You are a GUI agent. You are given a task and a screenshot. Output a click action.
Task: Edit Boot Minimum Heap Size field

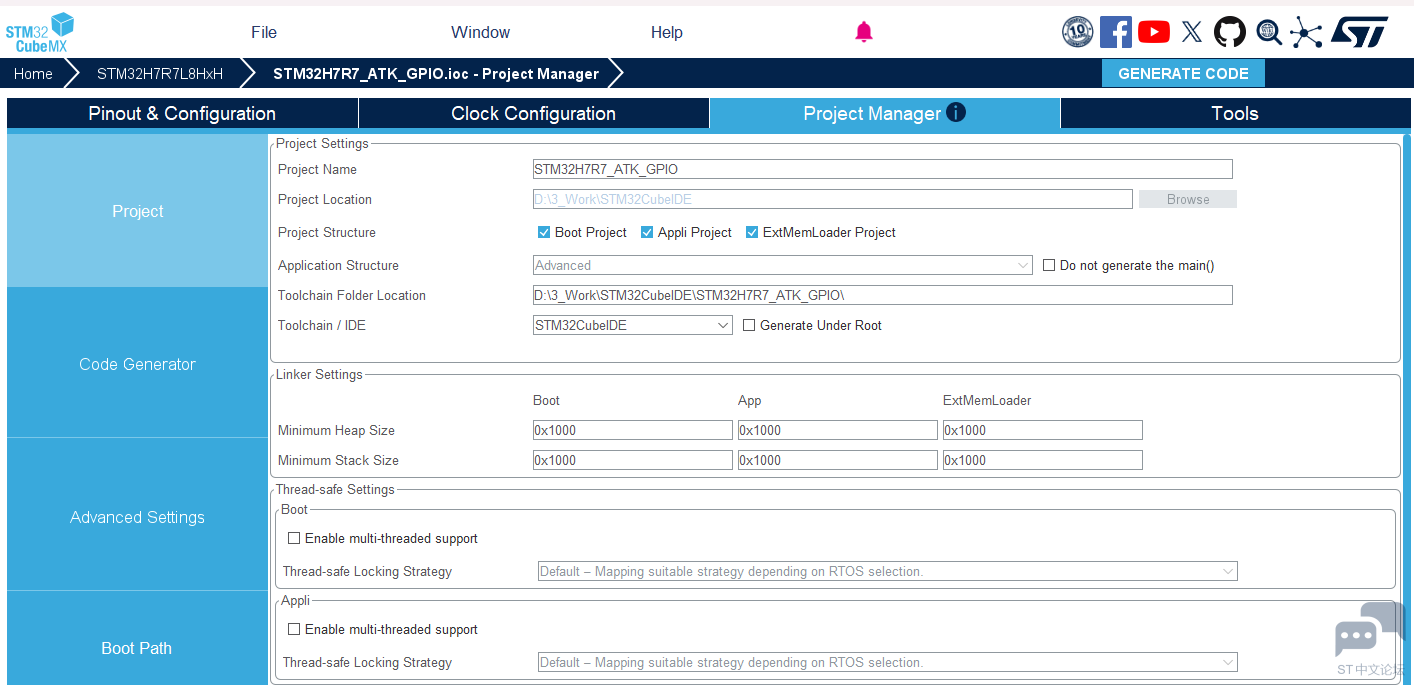(x=633, y=430)
